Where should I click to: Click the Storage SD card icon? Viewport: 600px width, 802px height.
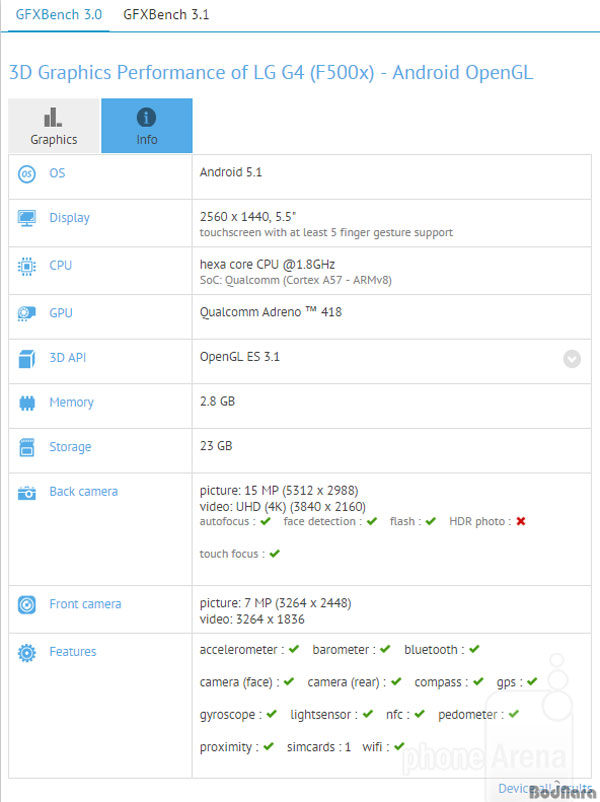pos(27,448)
